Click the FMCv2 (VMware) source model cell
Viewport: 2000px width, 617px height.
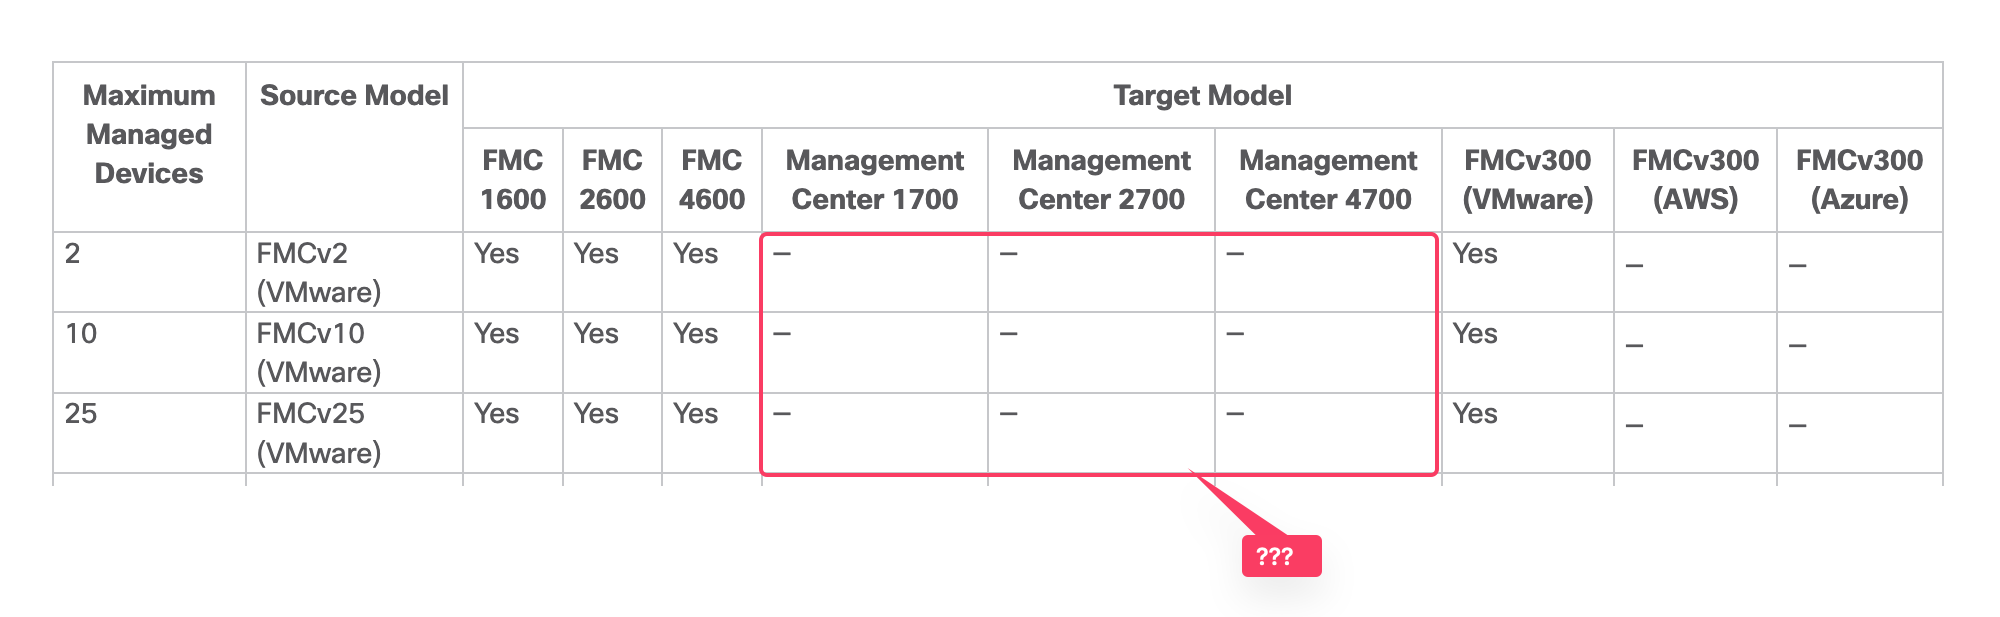[x=319, y=272]
